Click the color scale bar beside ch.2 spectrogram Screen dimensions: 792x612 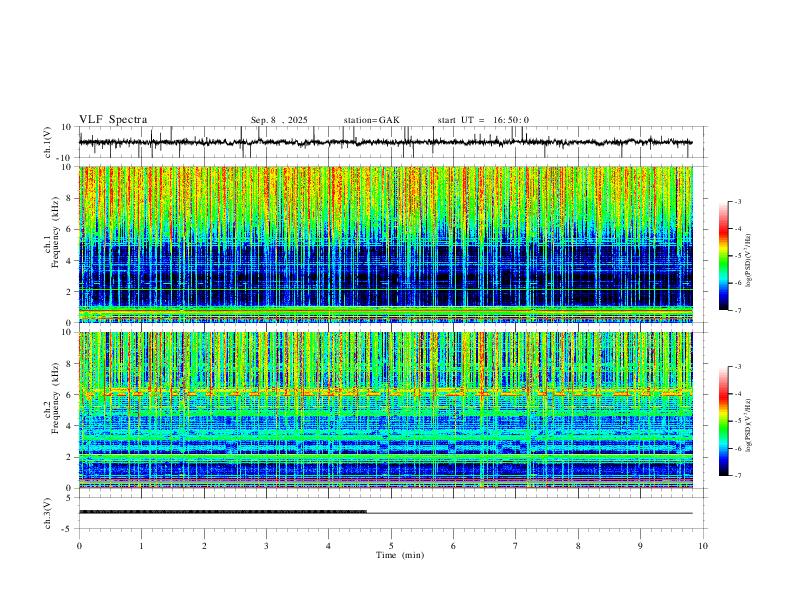pos(724,421)
